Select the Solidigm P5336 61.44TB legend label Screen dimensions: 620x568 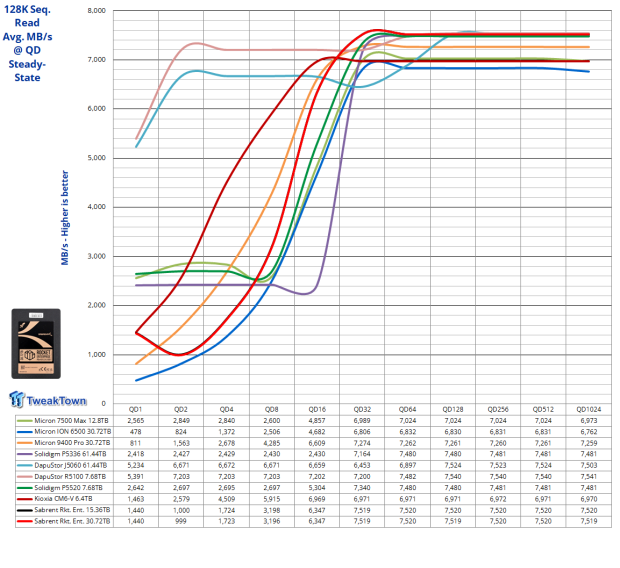pyautogui.click(x=70, y=454)
